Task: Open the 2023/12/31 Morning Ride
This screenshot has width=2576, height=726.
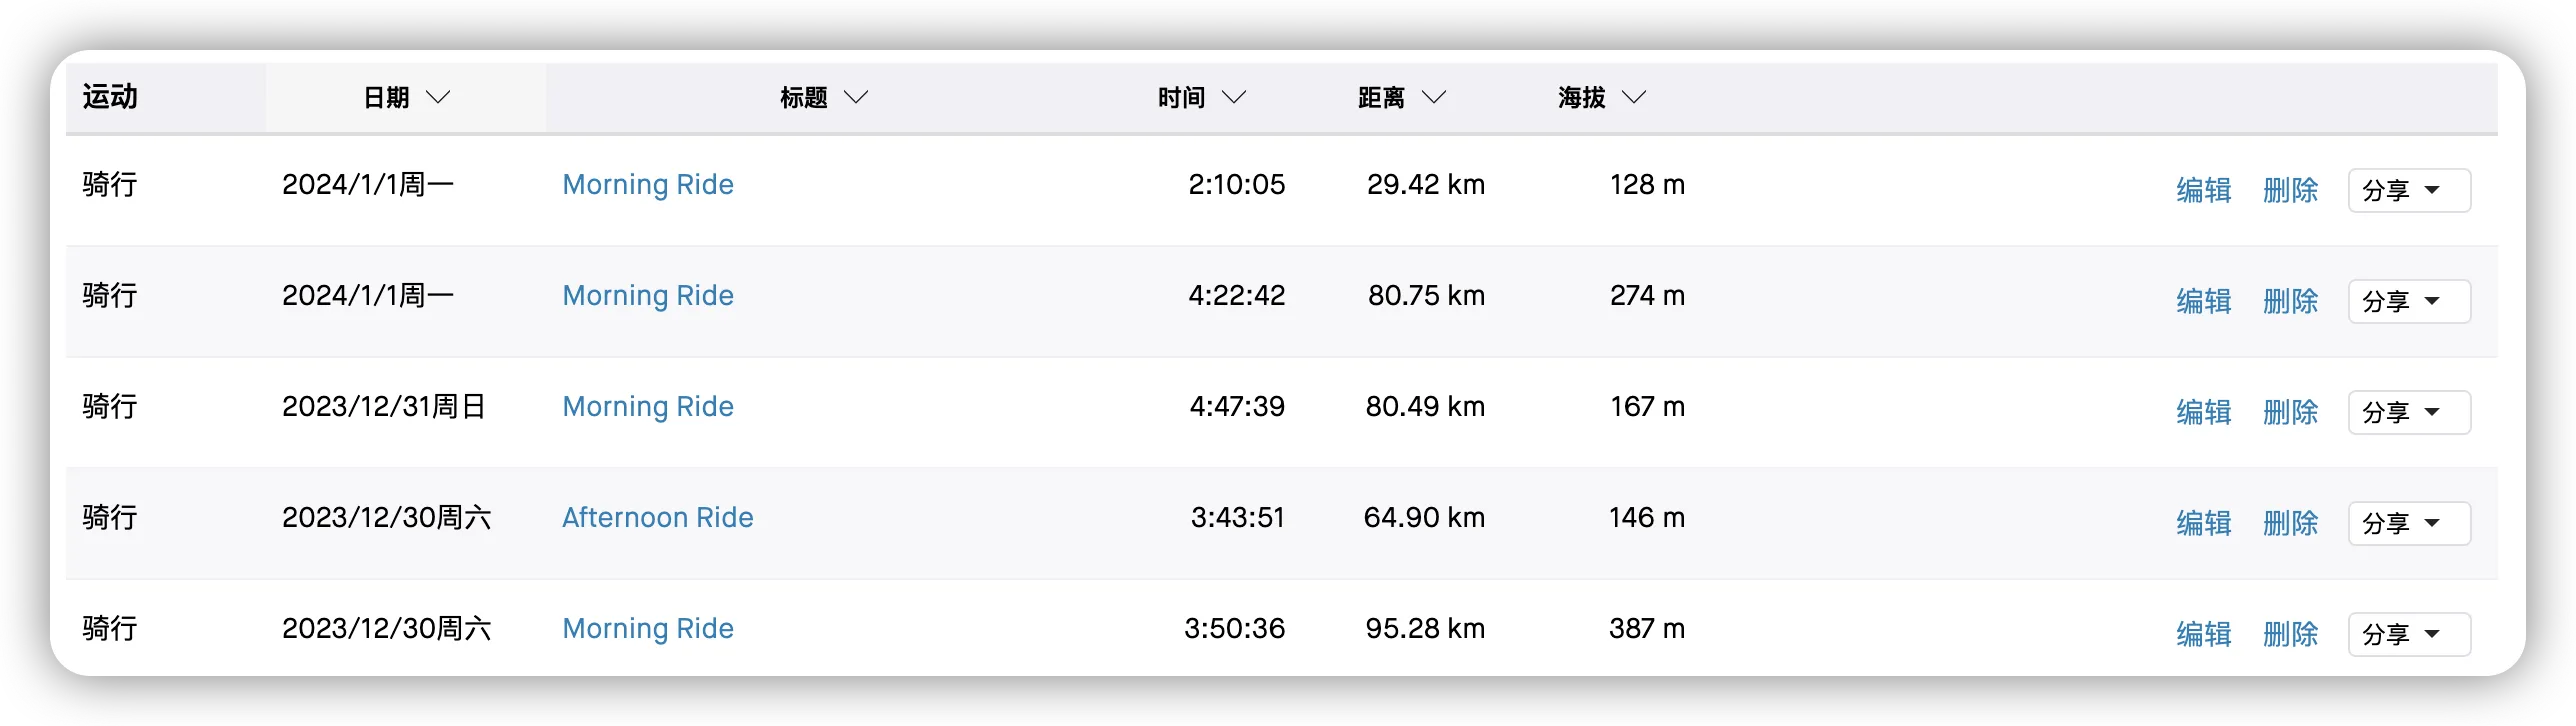Action: pyautogui.click(x=648, y=407)
